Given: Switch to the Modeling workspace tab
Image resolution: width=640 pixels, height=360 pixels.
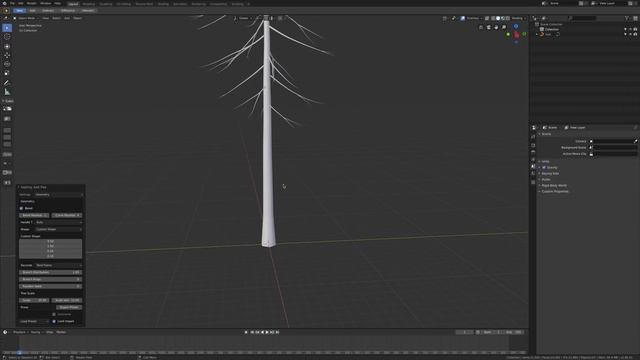Looking at the screenshot, I should [89, 4].
